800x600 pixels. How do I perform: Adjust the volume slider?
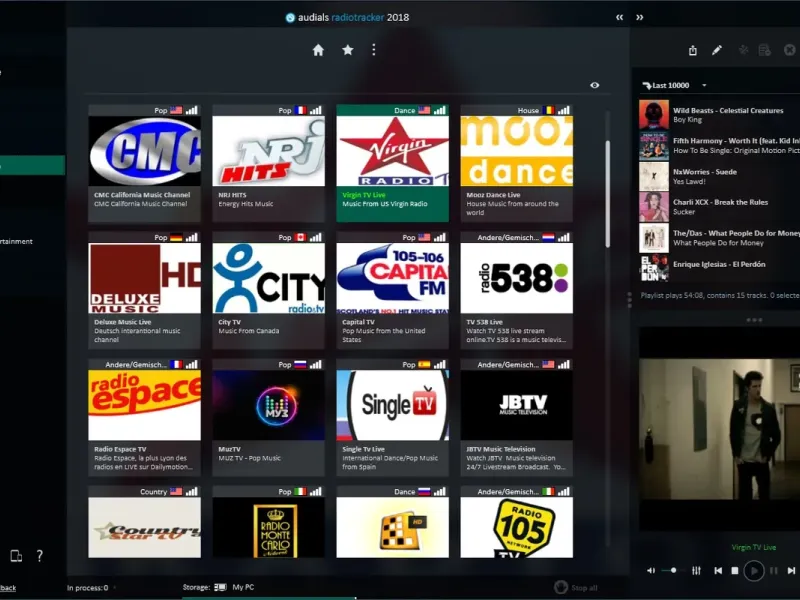(673, 570)
